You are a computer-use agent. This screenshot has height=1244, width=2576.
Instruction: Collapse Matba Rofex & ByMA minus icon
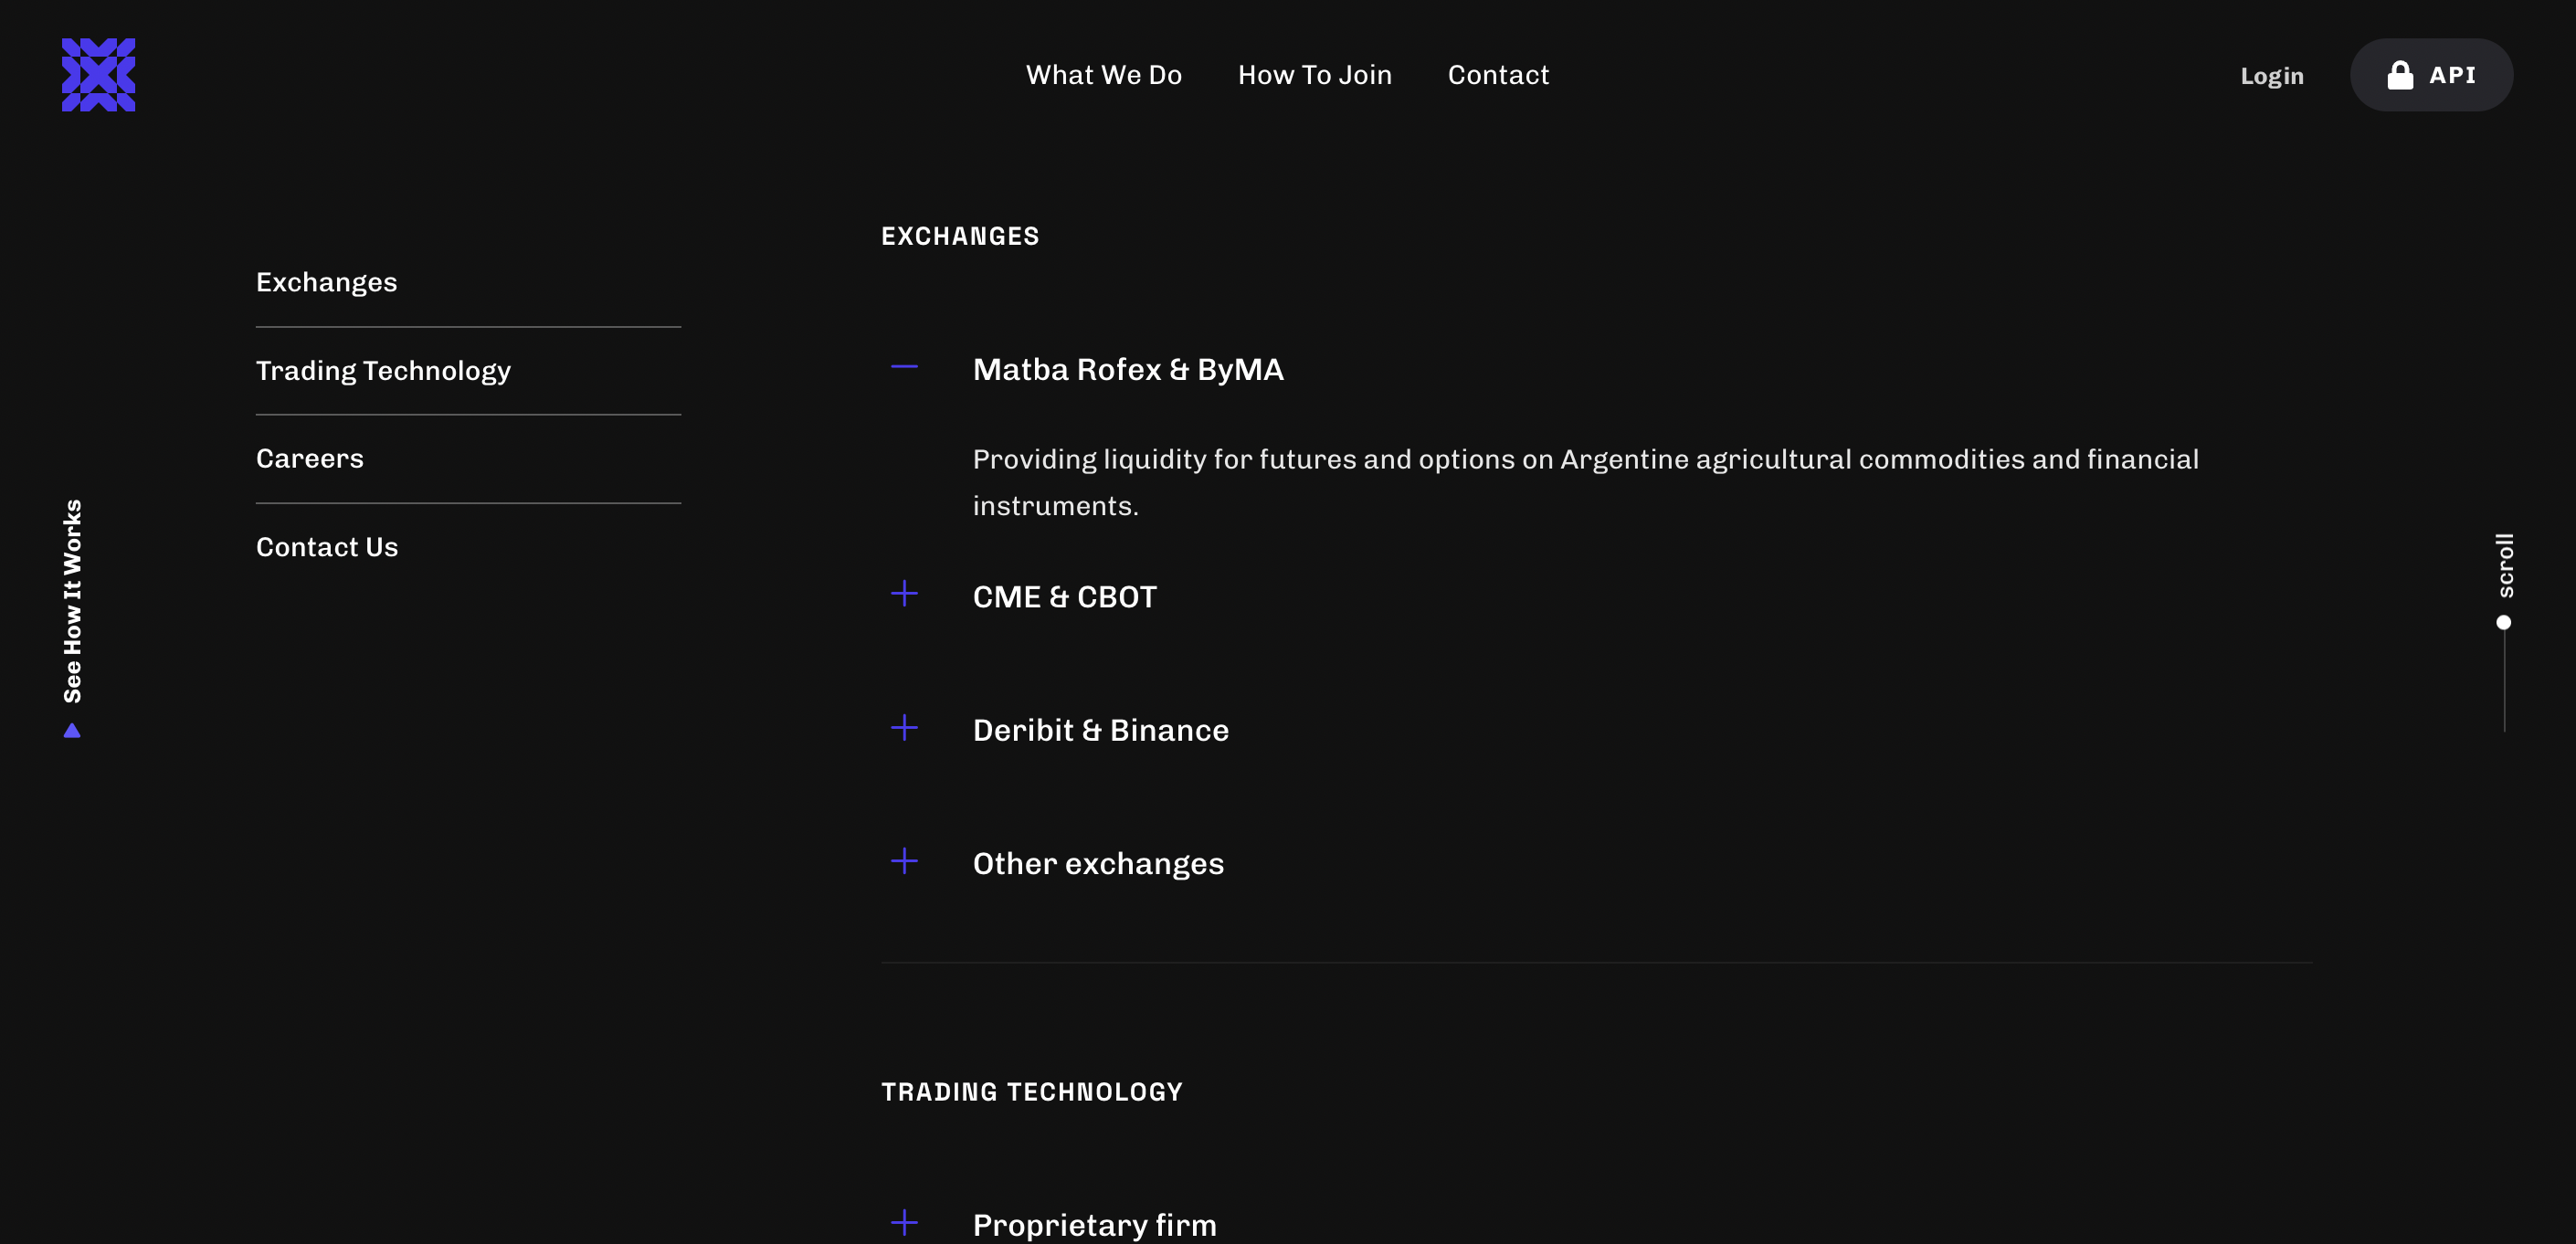903,367
